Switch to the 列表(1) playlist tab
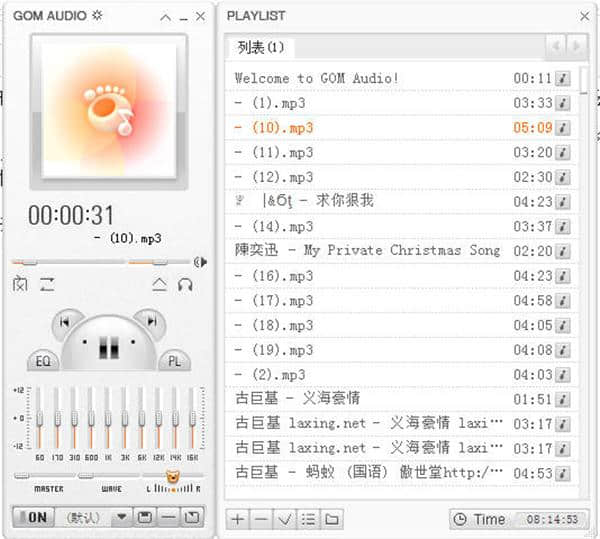The image size is (600, 539). [x=261, y=47]
